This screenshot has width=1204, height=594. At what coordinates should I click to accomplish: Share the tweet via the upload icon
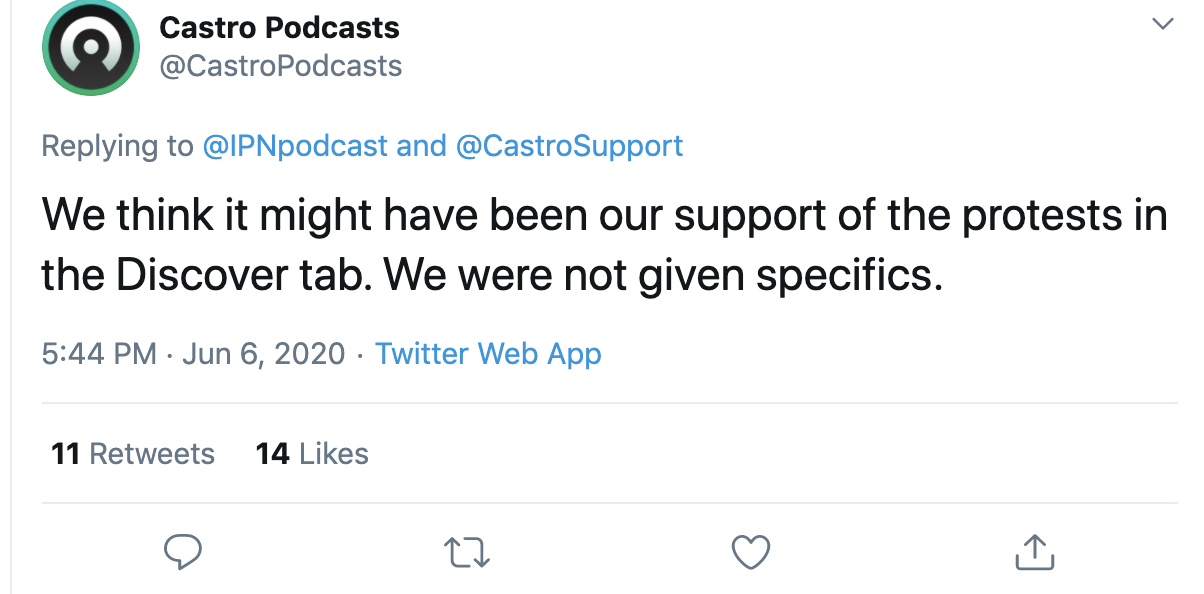point(1033,552)
